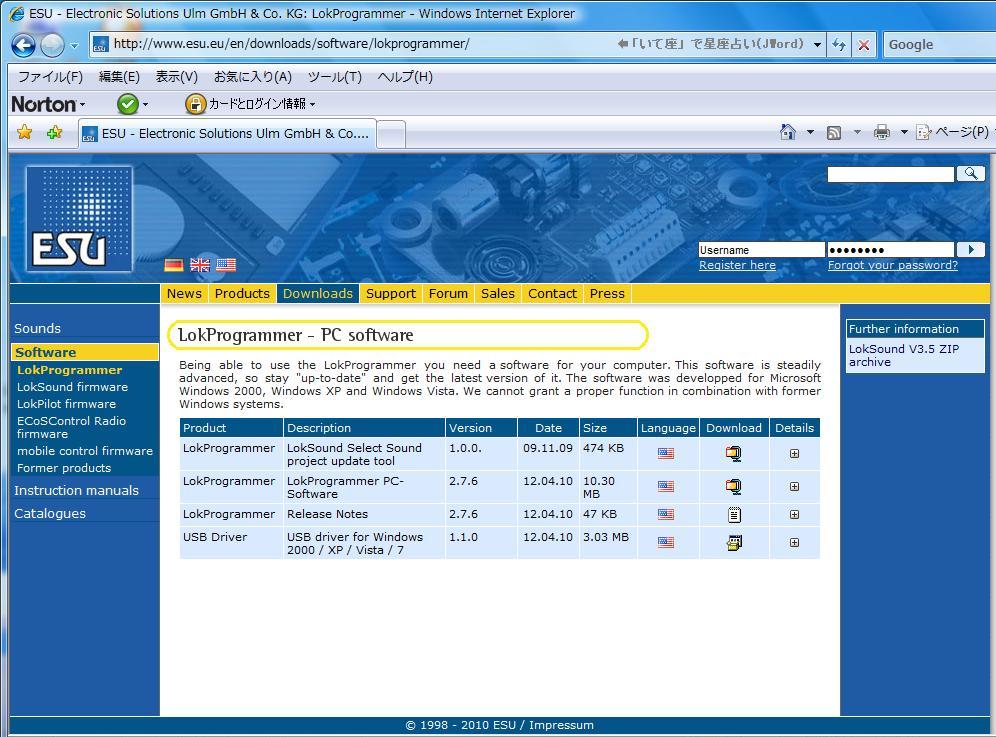Image resolution: width=996 pixels, height=737 pixels.
Task: Select the ESU - Electronic Solutions browser tab
Action: (227, 133)
